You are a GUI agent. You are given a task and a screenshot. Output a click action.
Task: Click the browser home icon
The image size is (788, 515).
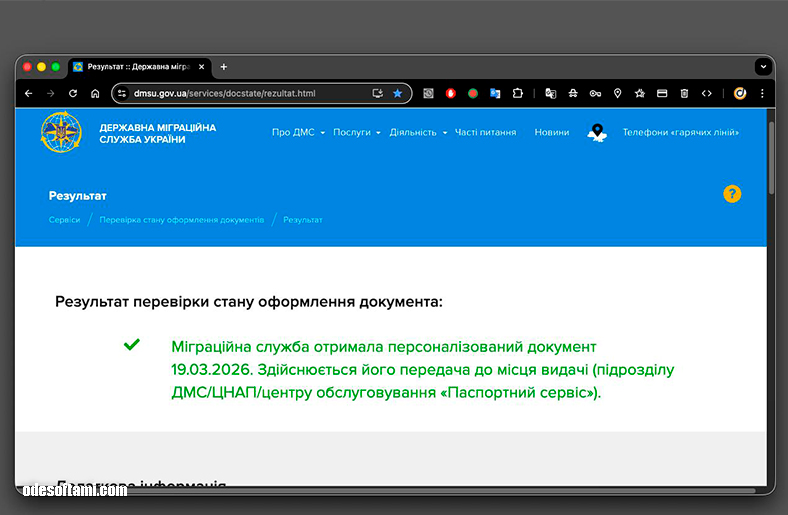(95, 93)
